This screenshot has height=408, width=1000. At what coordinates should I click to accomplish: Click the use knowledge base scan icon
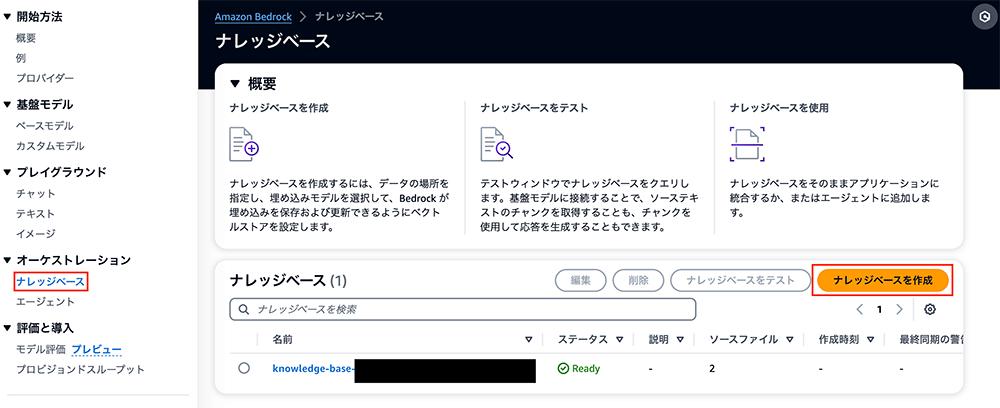(x=747, y=145)
